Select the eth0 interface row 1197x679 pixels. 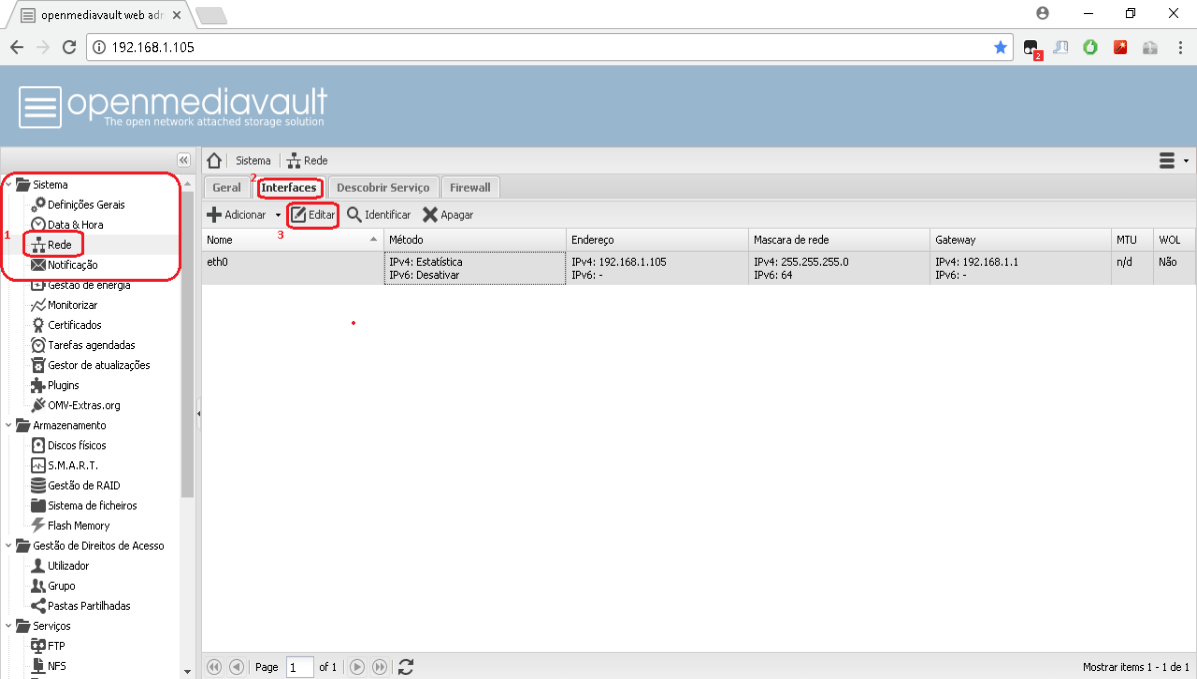[x=292, y=268]
